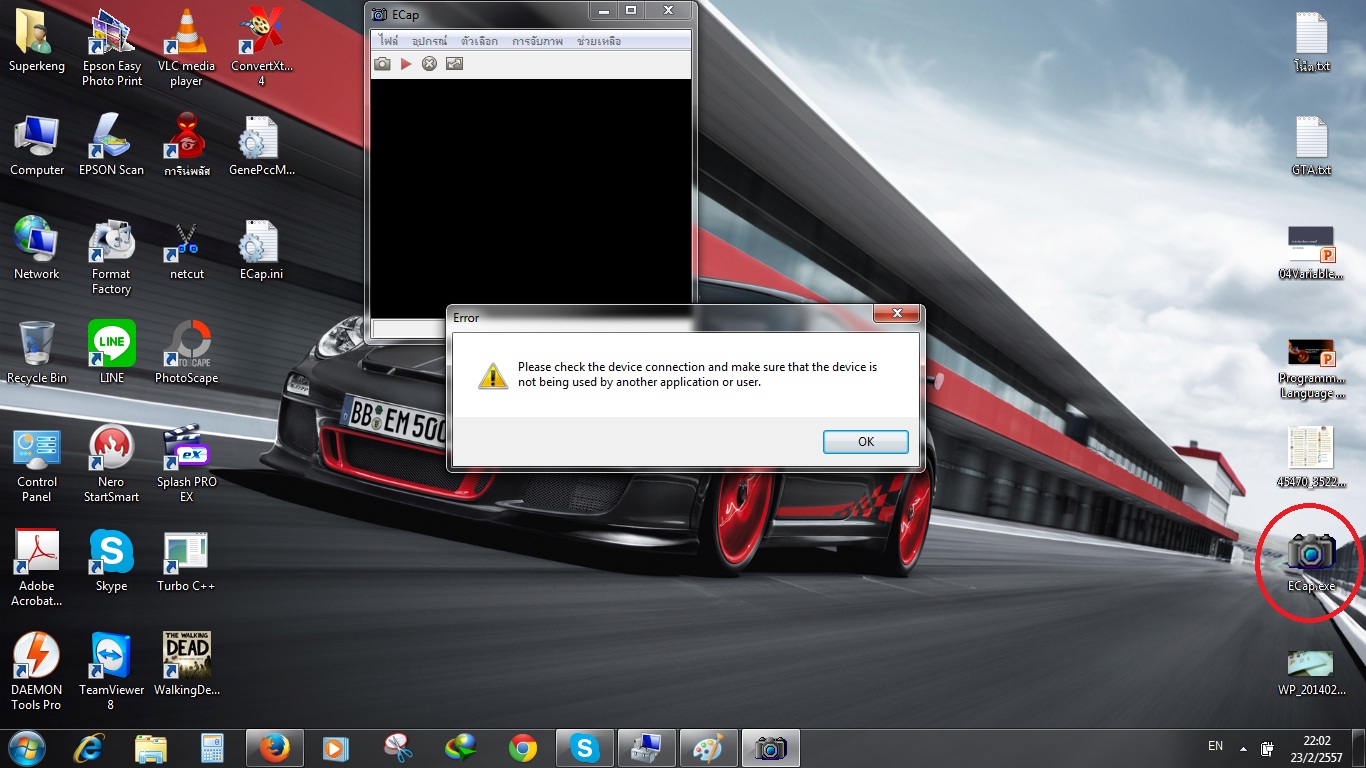
Task: Start preview with the red play button
Action: [x=406, y=64]
